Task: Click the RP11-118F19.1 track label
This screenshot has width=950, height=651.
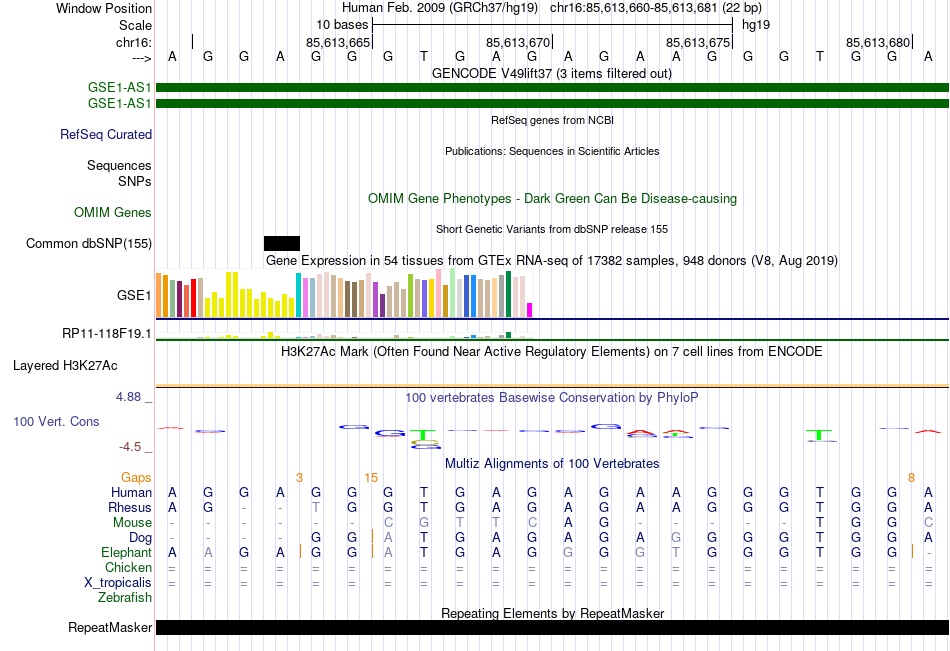Action: point(107,333)
